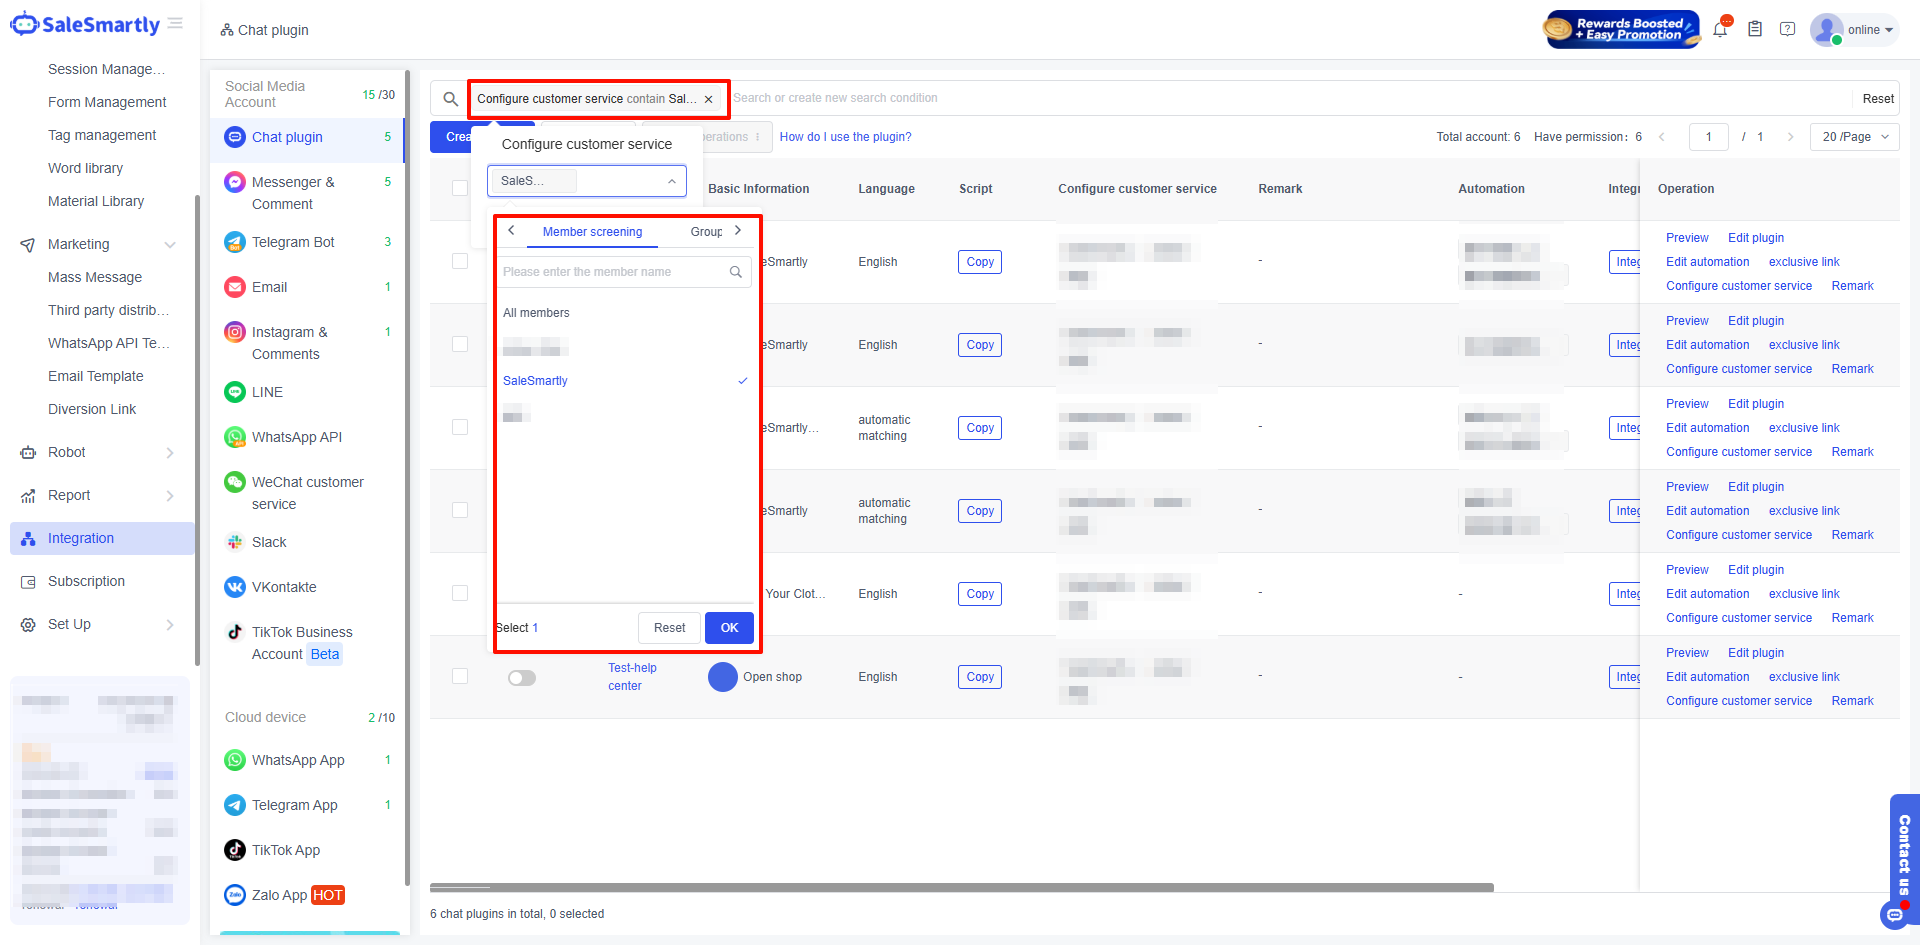Click the Telegram Bot channel icon
This screenshot has height=945, width=1920.
pyautogui.click(x=235, y=242)
